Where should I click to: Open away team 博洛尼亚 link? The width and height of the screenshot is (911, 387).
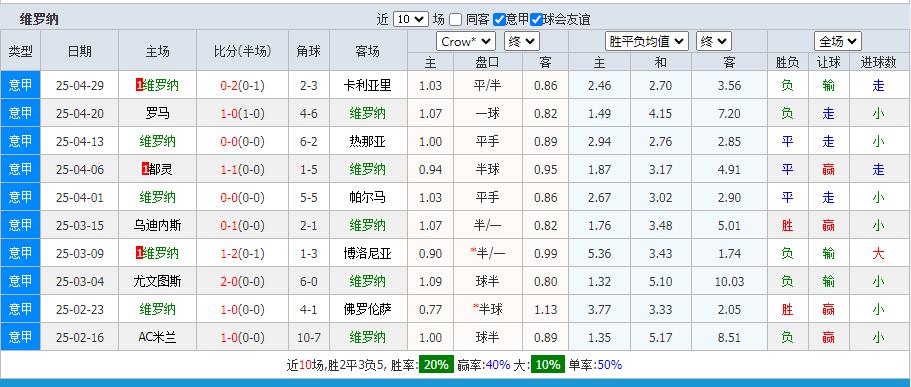368,253
